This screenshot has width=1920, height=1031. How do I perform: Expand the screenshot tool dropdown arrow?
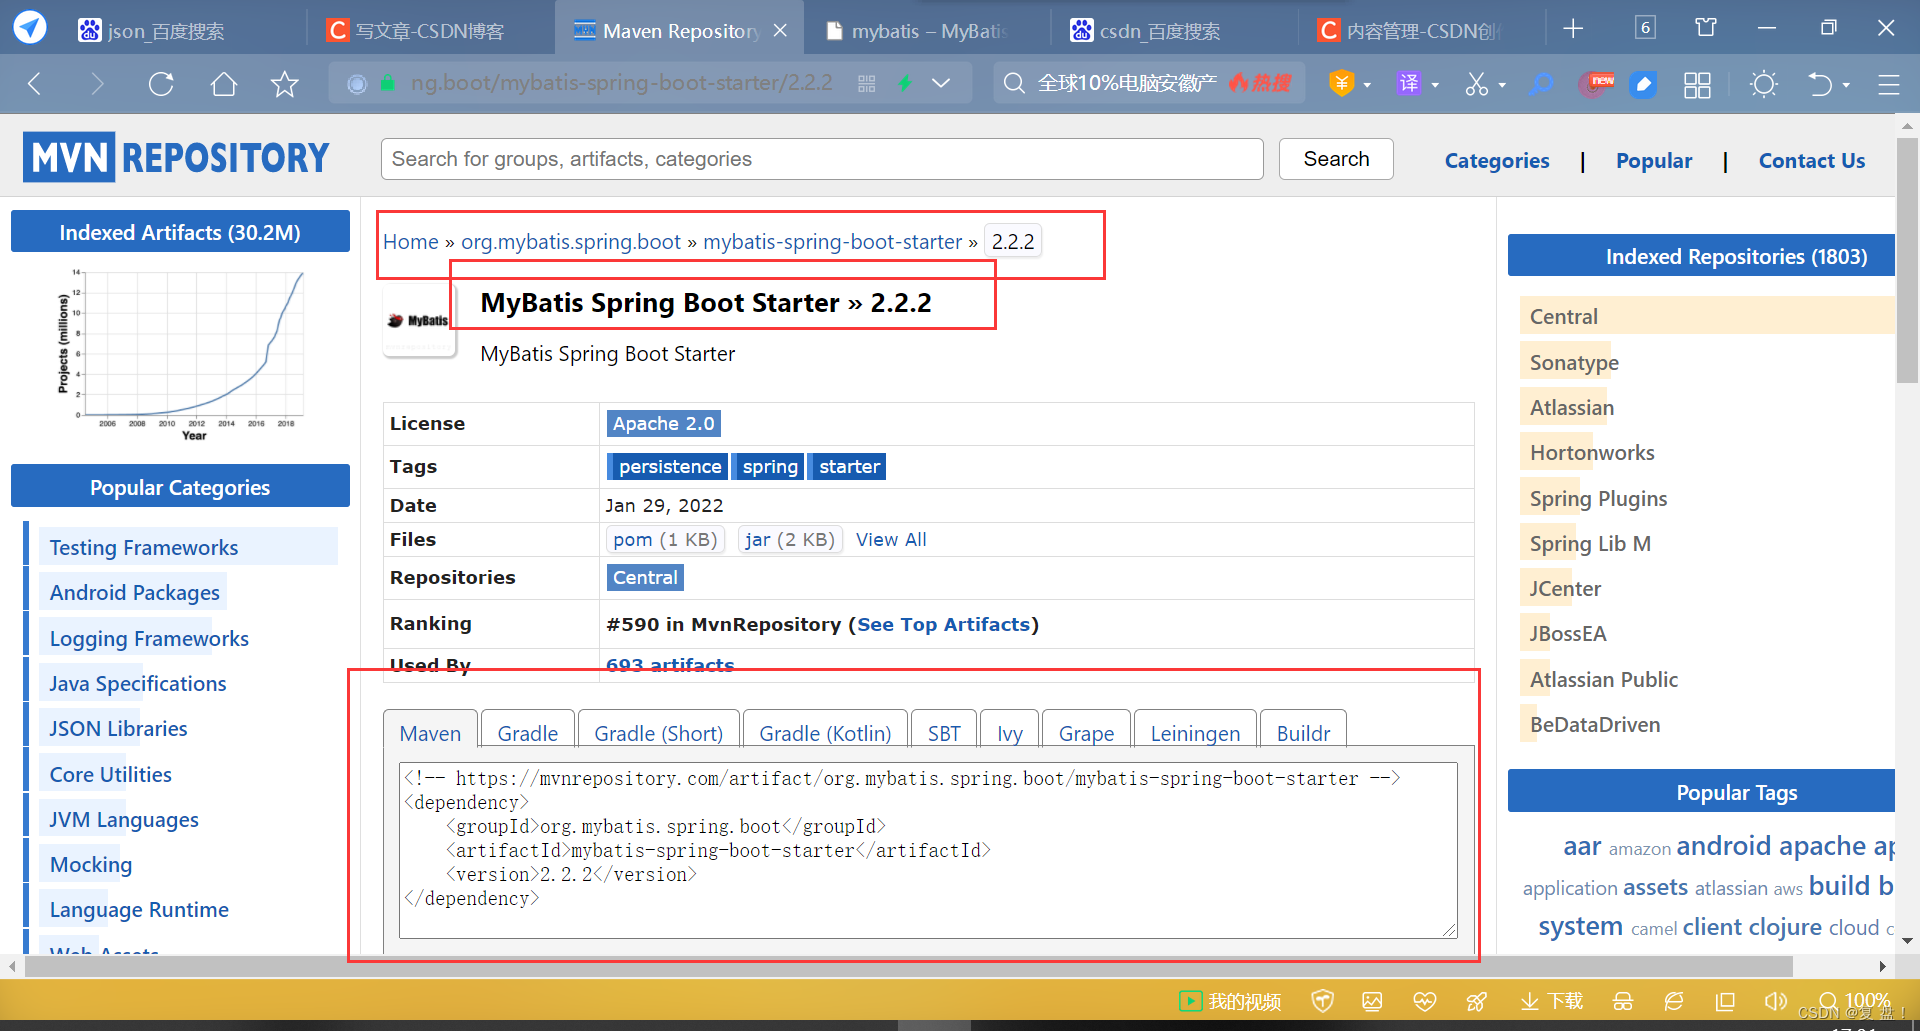[x=1502, y=85]
